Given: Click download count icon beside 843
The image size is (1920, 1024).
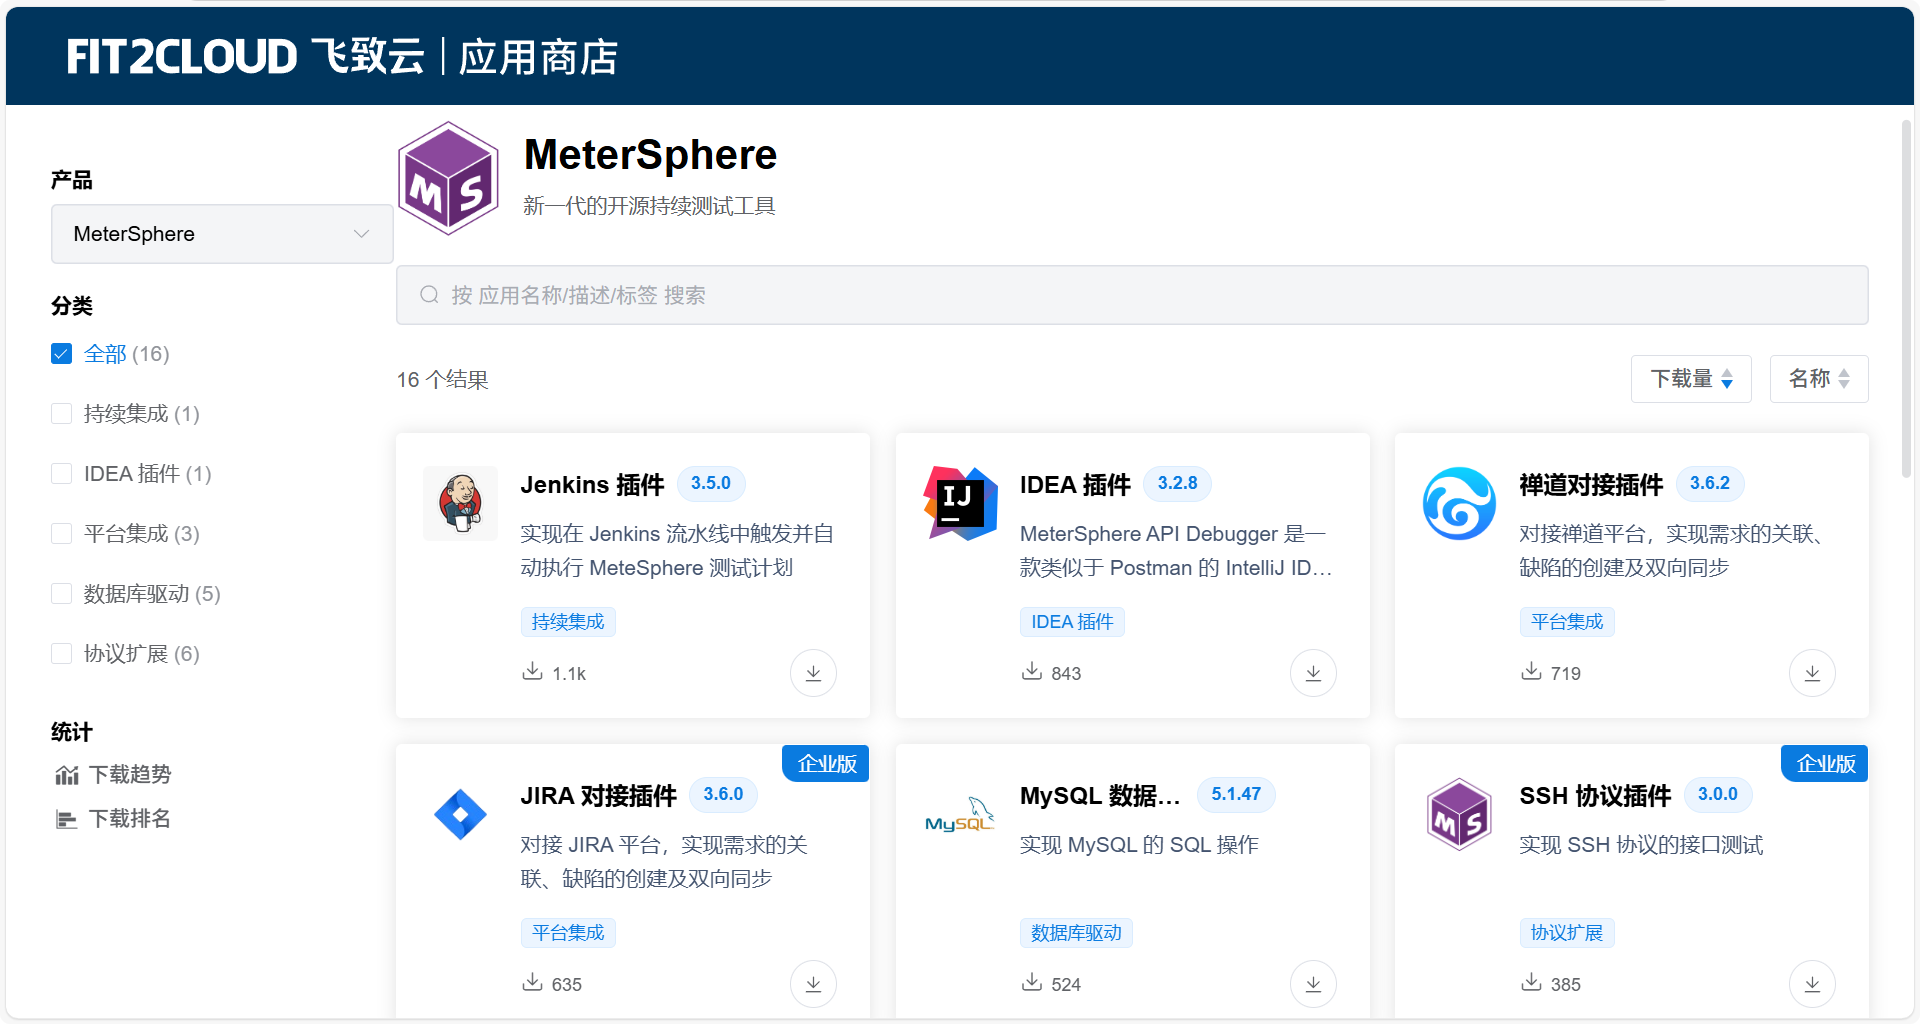Looking at the screenshot, I should (1032, 671).
